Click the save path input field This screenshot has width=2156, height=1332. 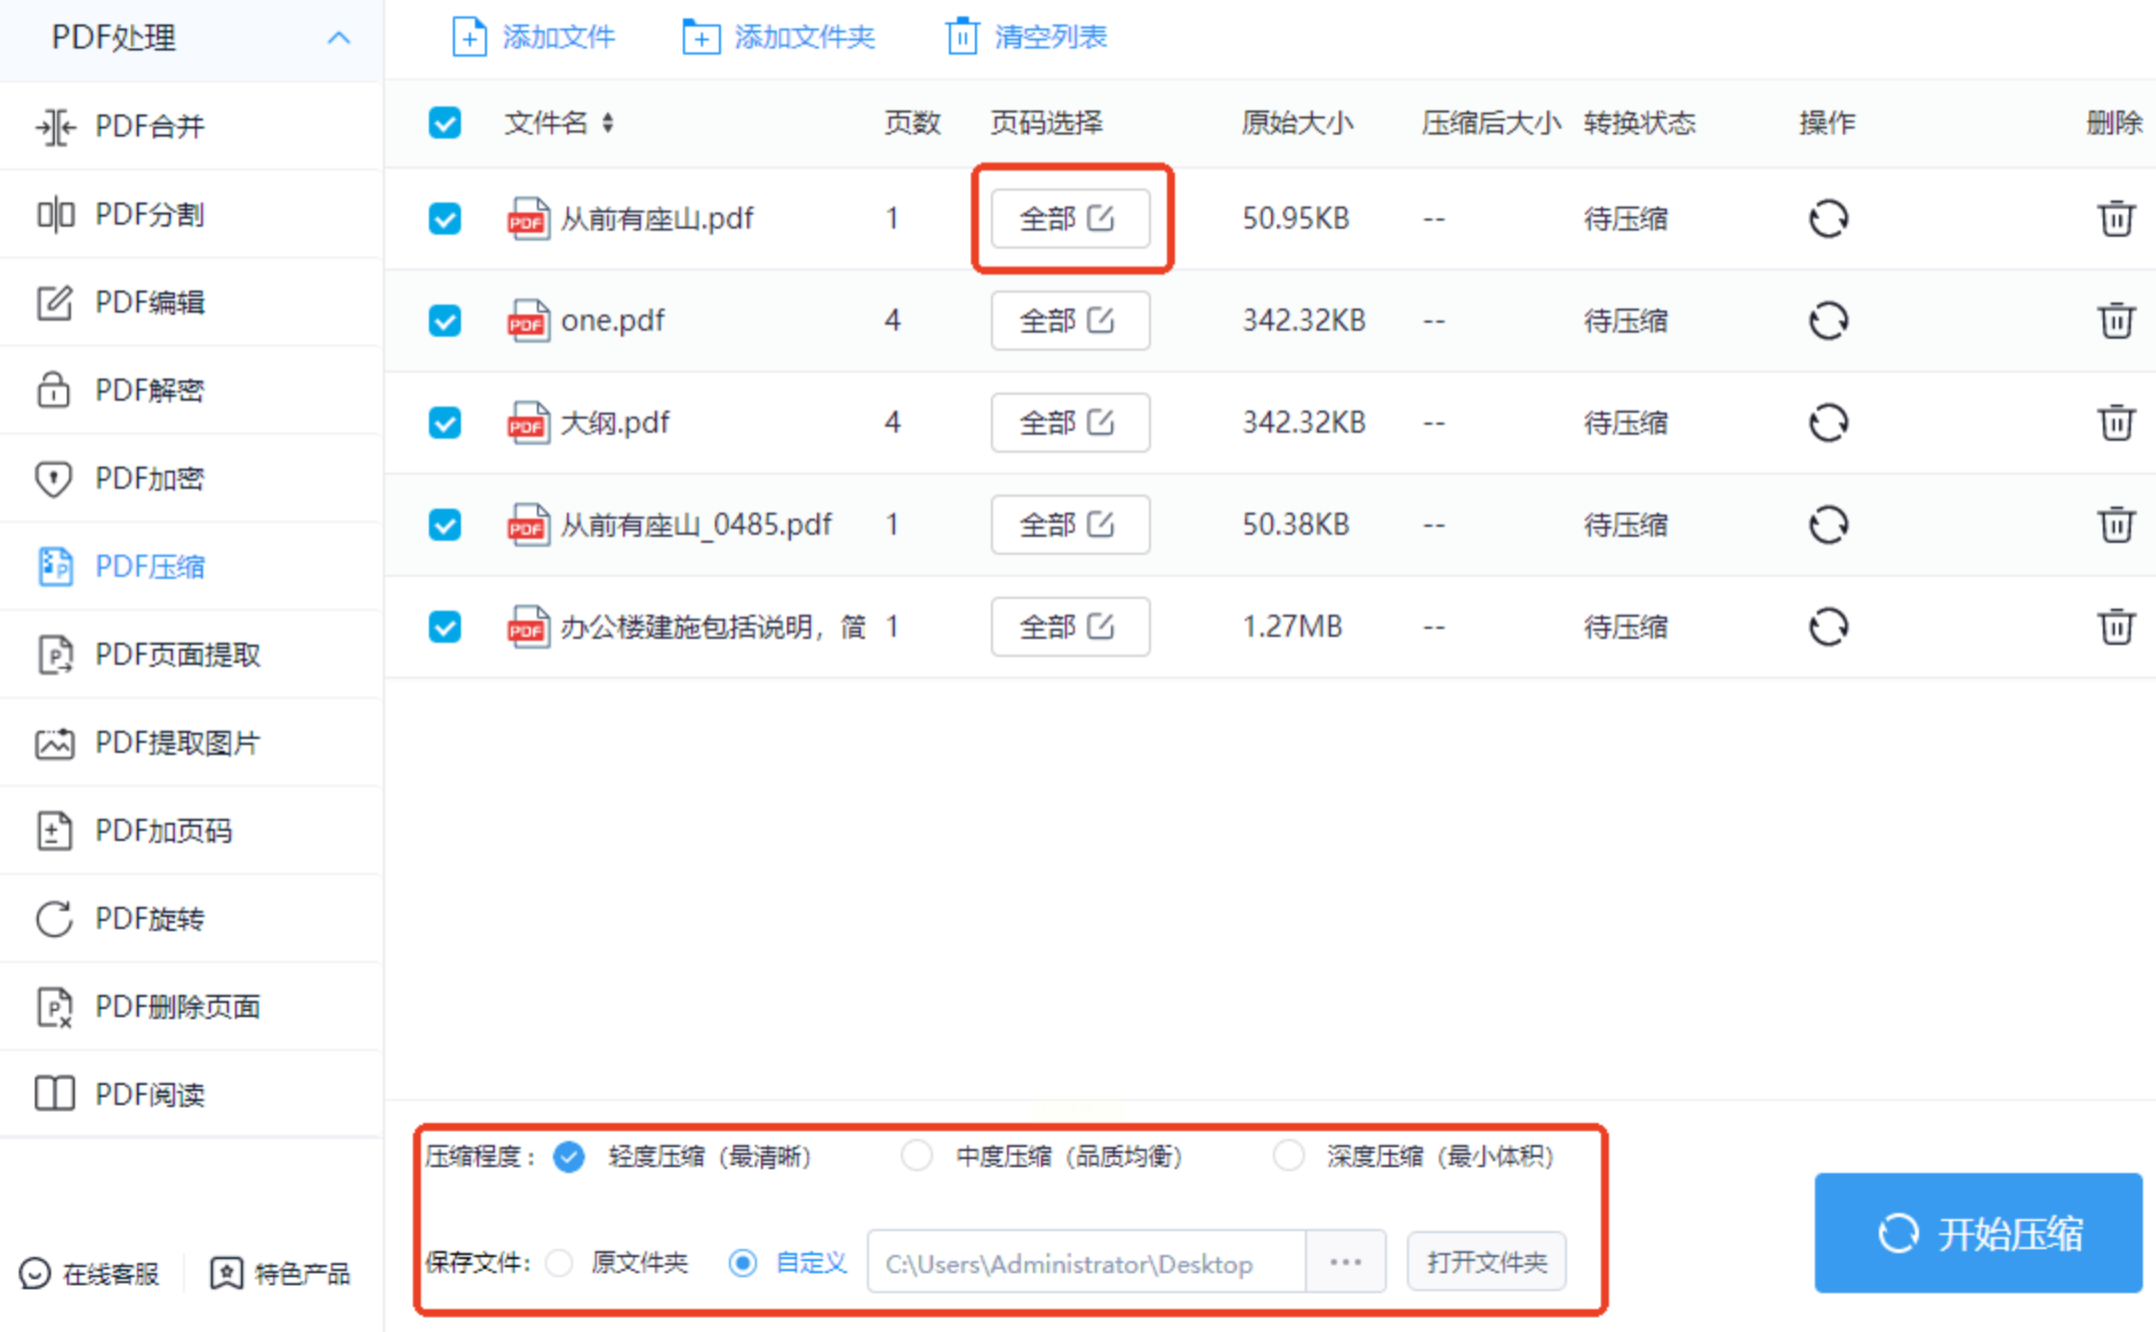[1085, 1263]
